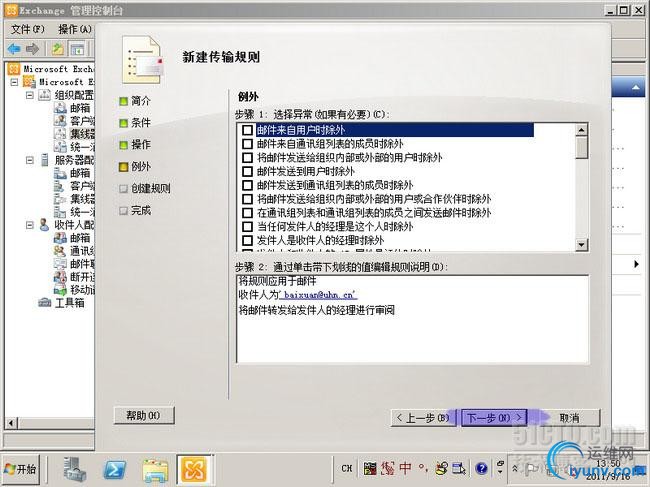Check 邮件来自用户时除外

[247, 130]
